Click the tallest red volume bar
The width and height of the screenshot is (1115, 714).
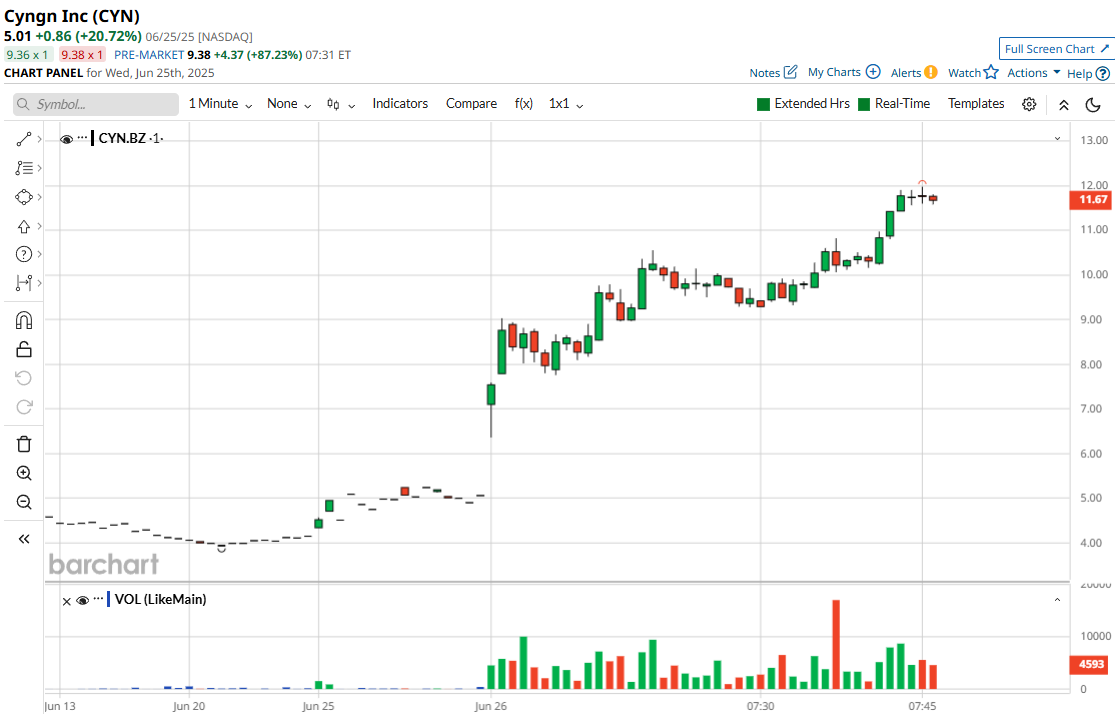[836, 644]
